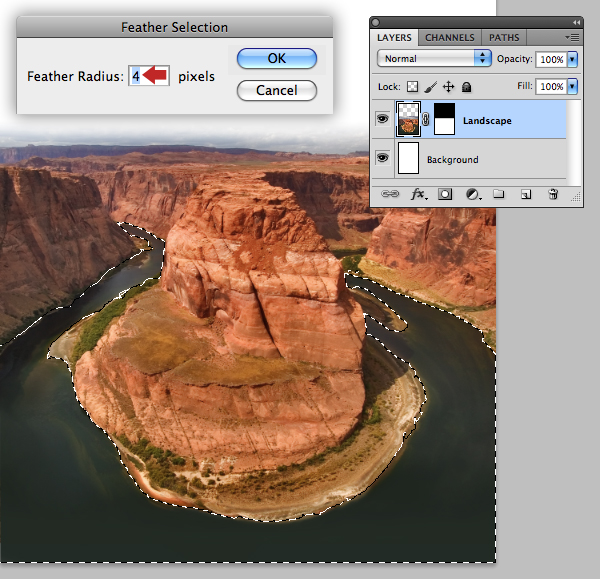Screen dimensions: 600x579
Task: Toggle the lock position icon
Action: (x=448, y=87)
